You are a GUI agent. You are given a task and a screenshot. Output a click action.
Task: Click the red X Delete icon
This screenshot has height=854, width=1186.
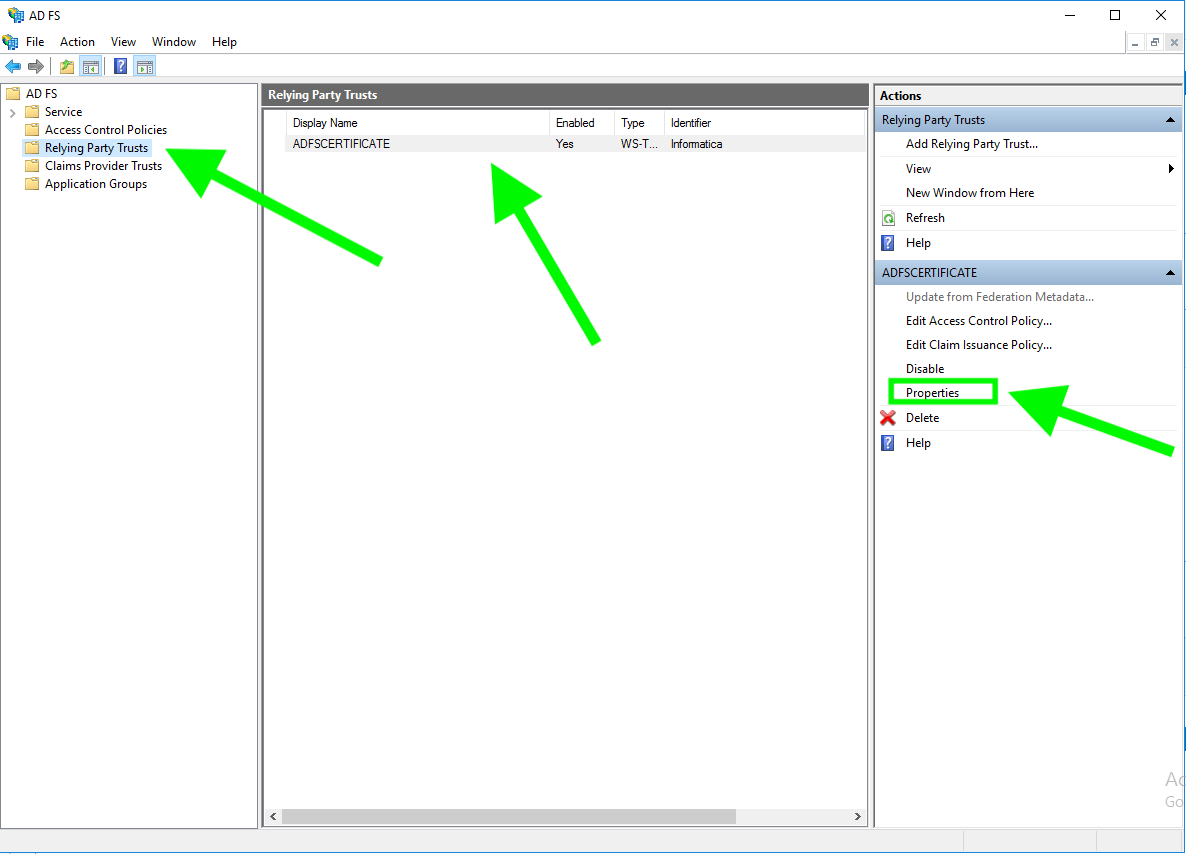[x=888, y=418]
